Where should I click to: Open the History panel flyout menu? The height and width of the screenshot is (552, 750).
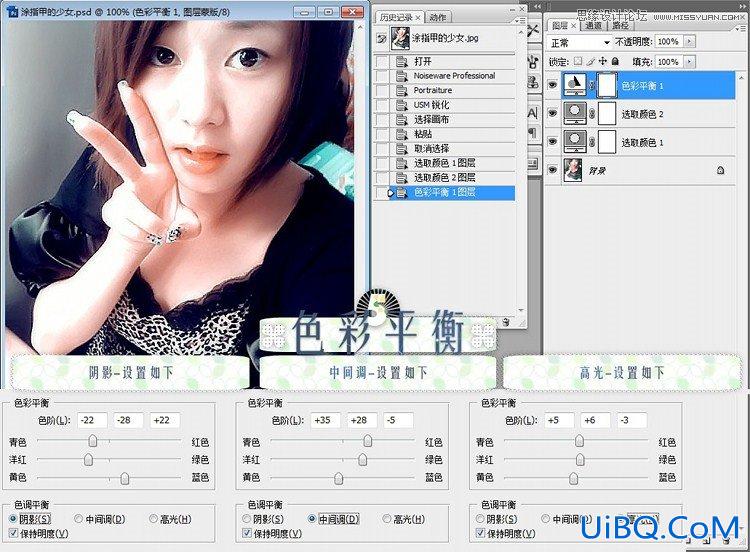click(519, 21)
